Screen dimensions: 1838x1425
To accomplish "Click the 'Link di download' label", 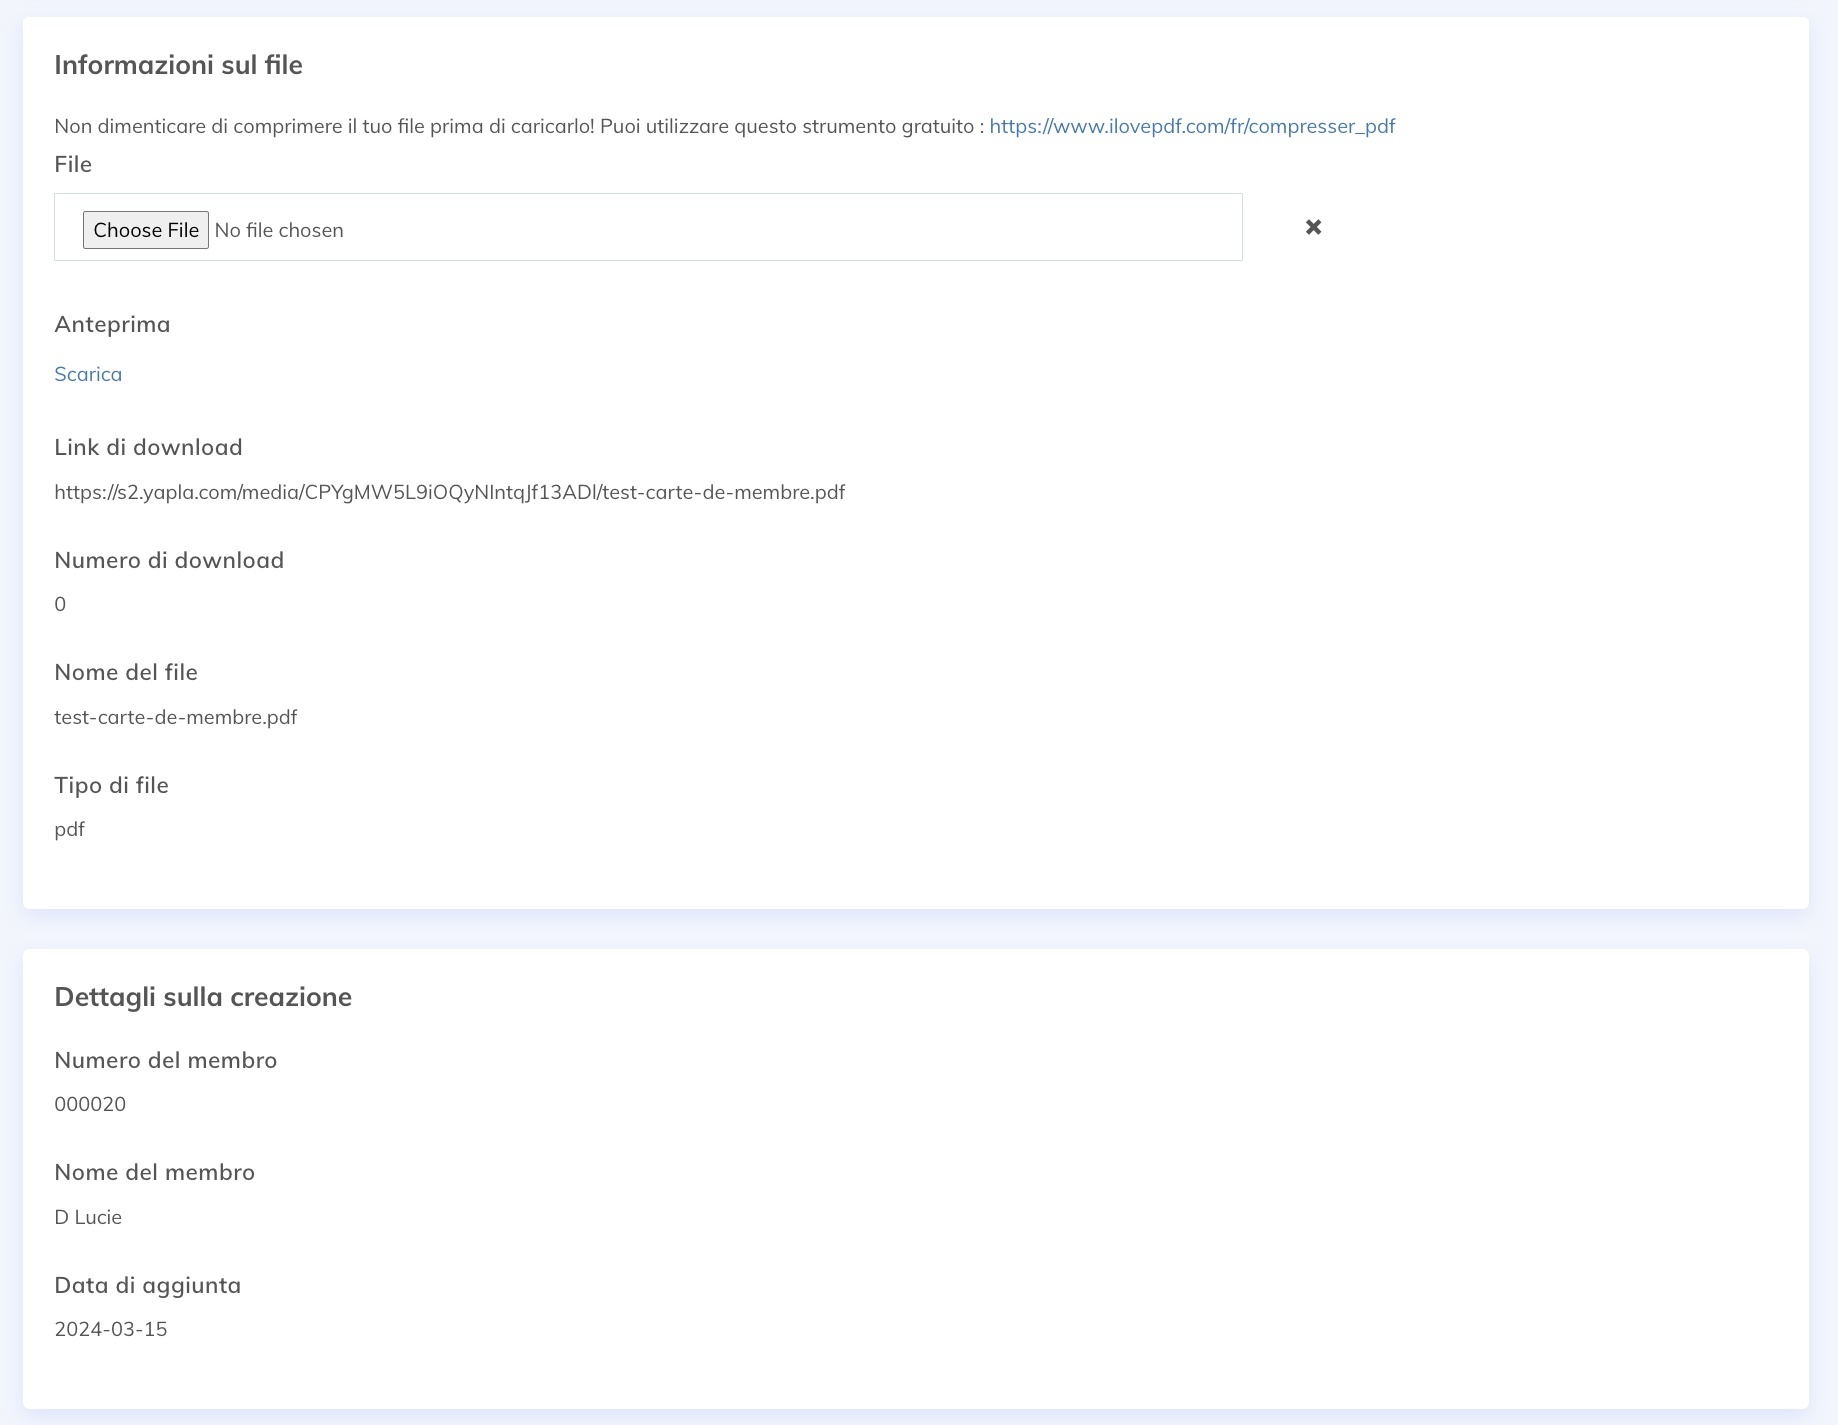I will click(x=148, y=447).
